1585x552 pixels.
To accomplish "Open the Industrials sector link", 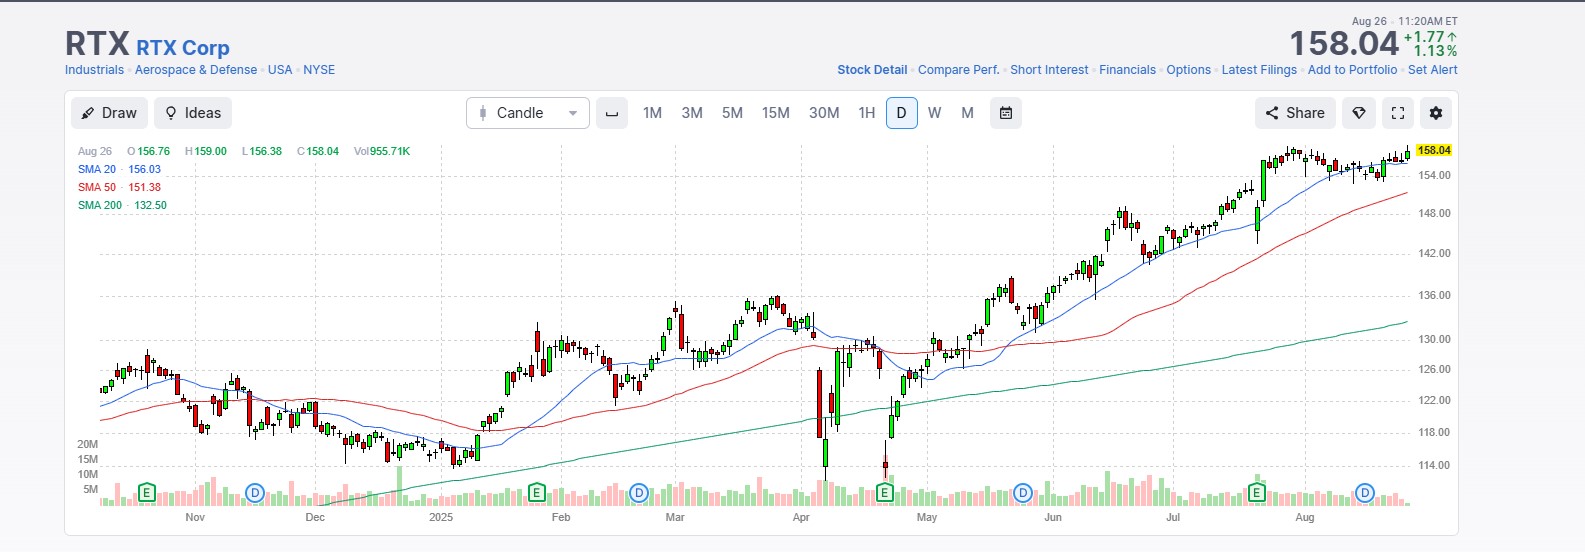I will click(x=94, y=70).
